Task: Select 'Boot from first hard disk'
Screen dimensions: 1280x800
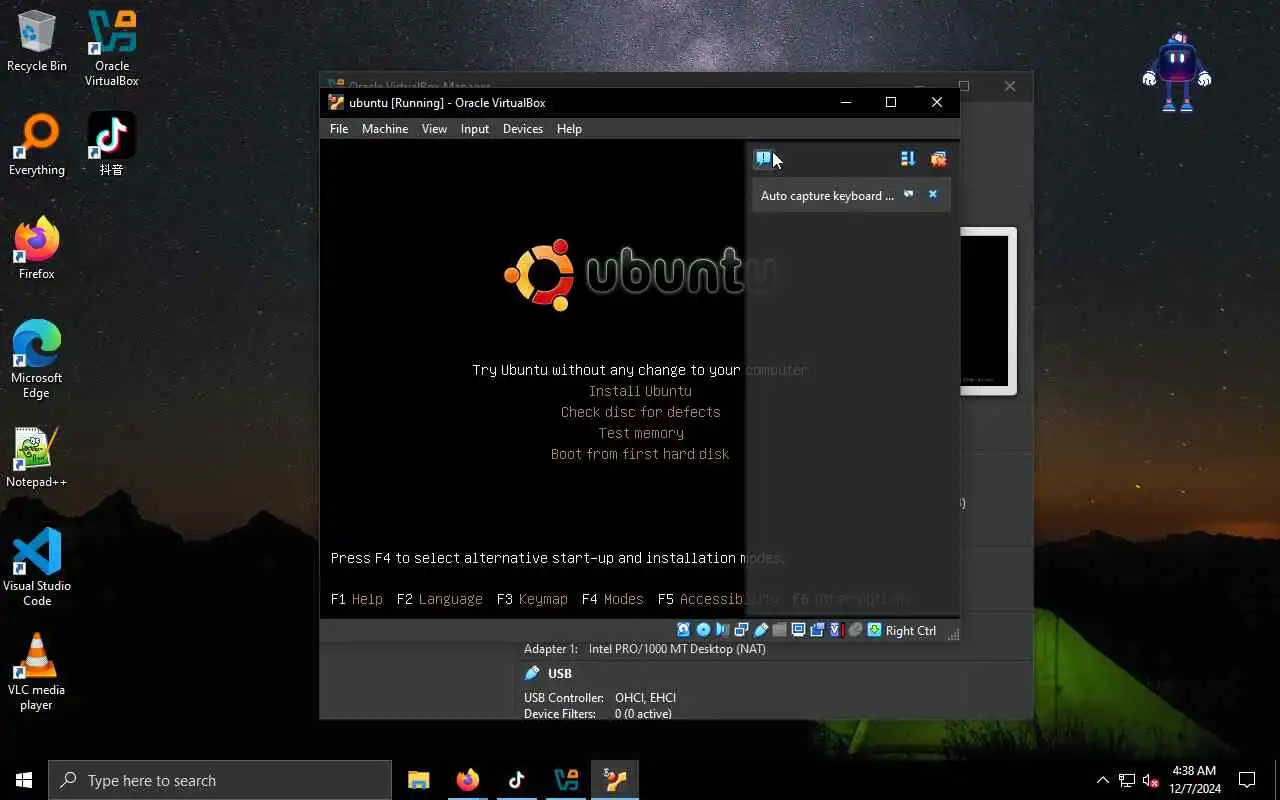Action: [x=640, y=454]
